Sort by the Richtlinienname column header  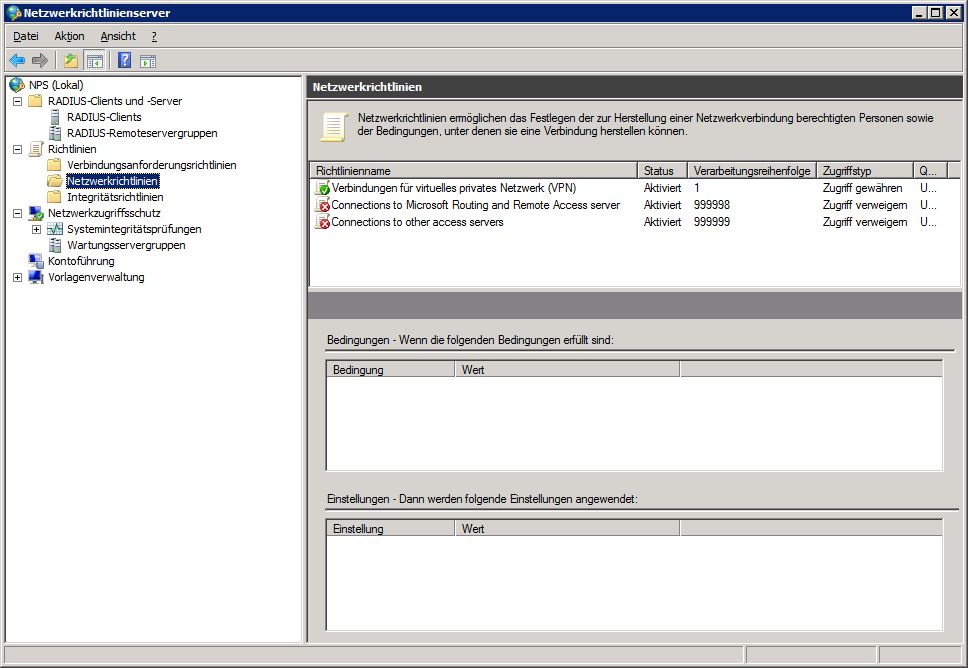472,171
